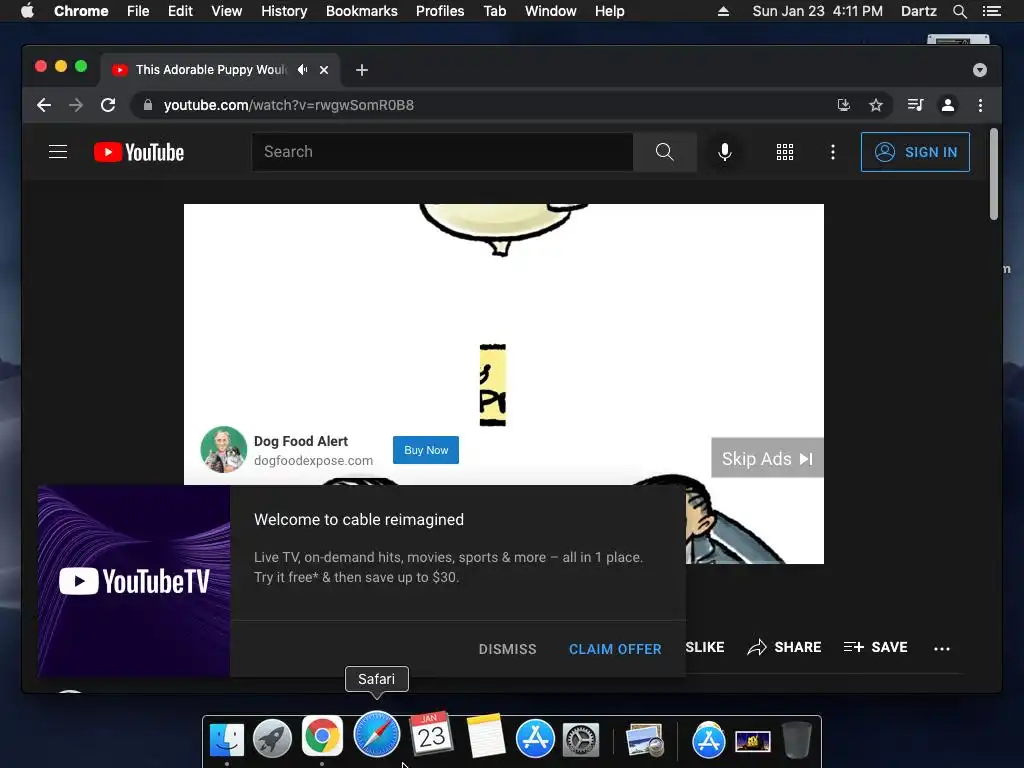Open Notification Center list icon
The image size is (1024, 768).
[x=992, y=11]
